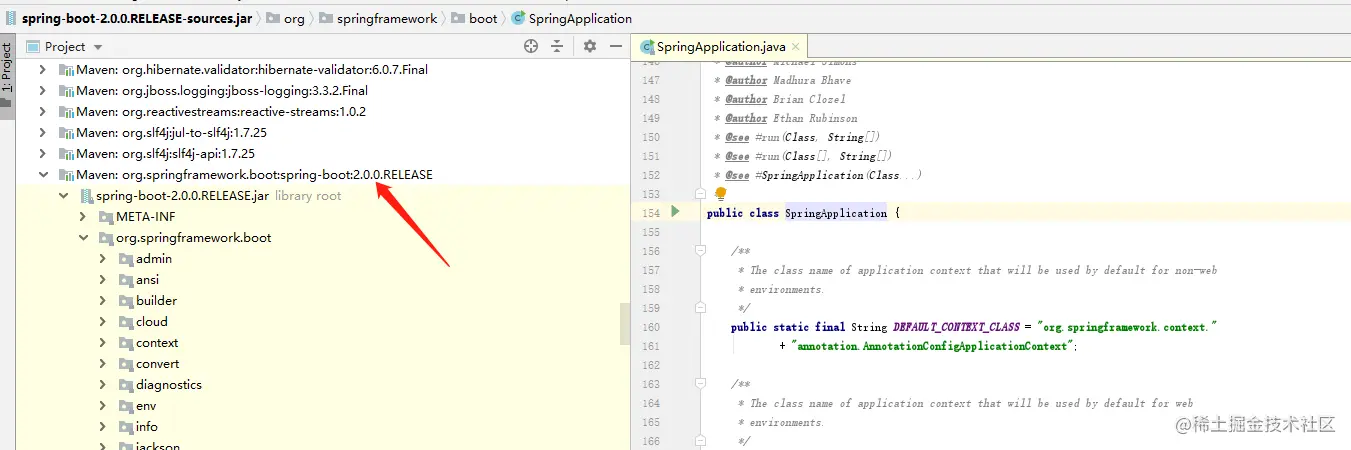The width and height of the screenshot is (1351, 450).
Task: Click spring-boot-2.0.0.RELEASE-sources.jar breadcrumb
Action: click(137, 18)
